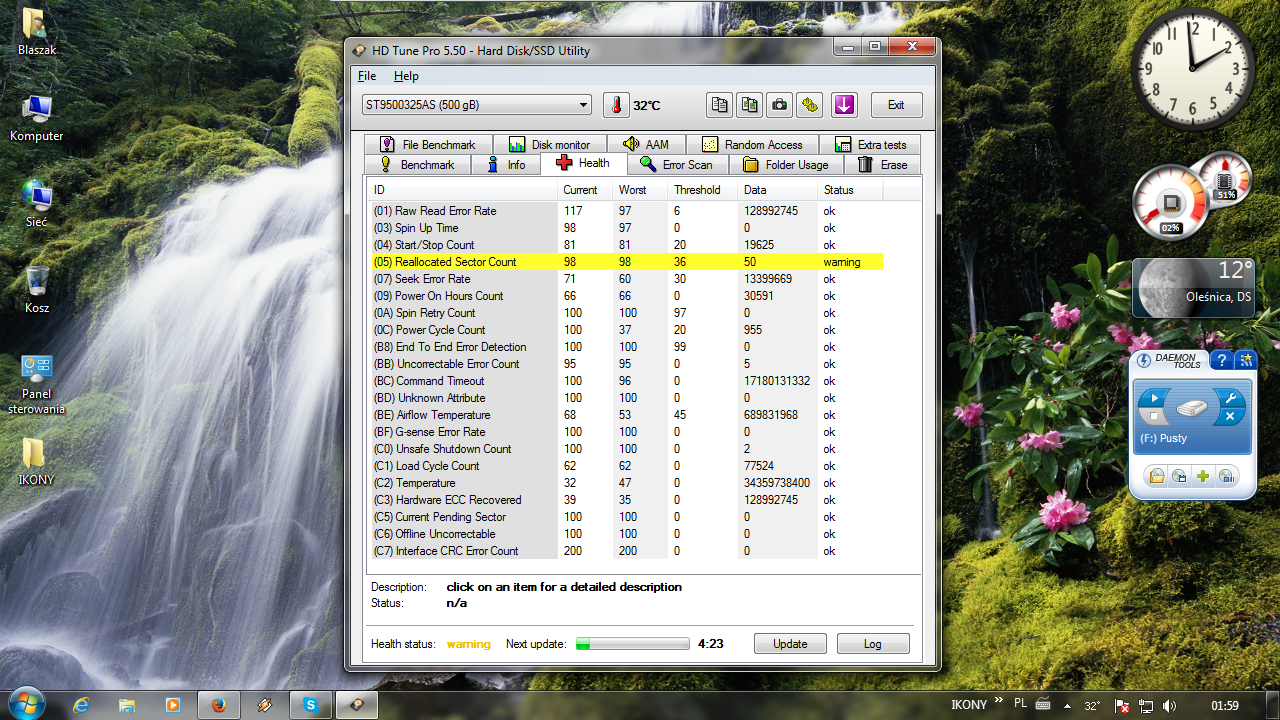1280x720 pixels.
Task: Open the taskbar clock showing 01:59
Action: click(1225, 706)
